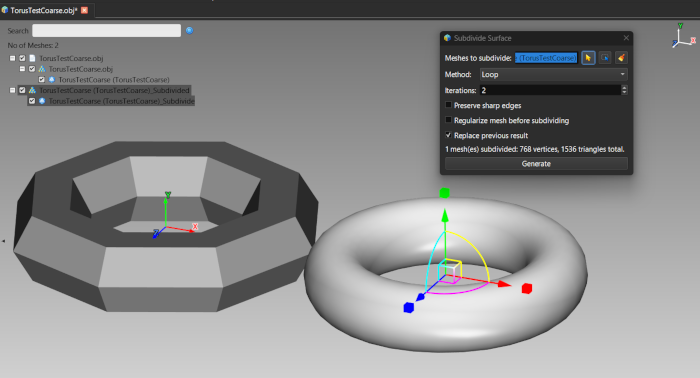Click the pick-mesh arrow icon in Subdivide Surface

click(588, 58)
